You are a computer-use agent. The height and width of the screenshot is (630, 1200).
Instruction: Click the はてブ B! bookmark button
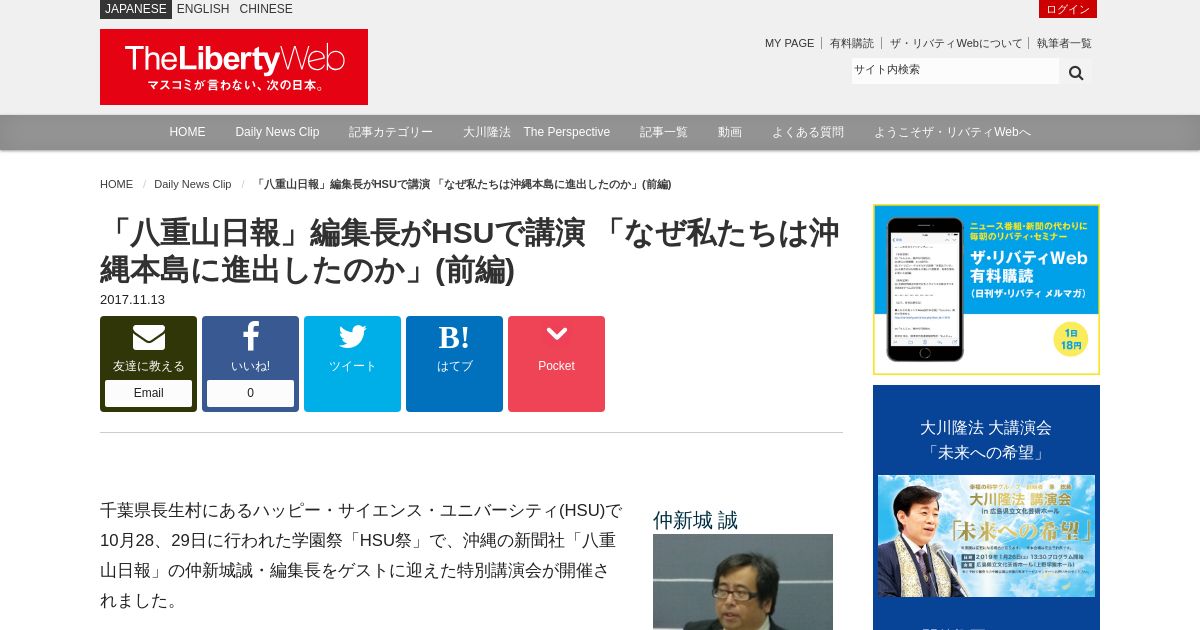tap(454, 364)
